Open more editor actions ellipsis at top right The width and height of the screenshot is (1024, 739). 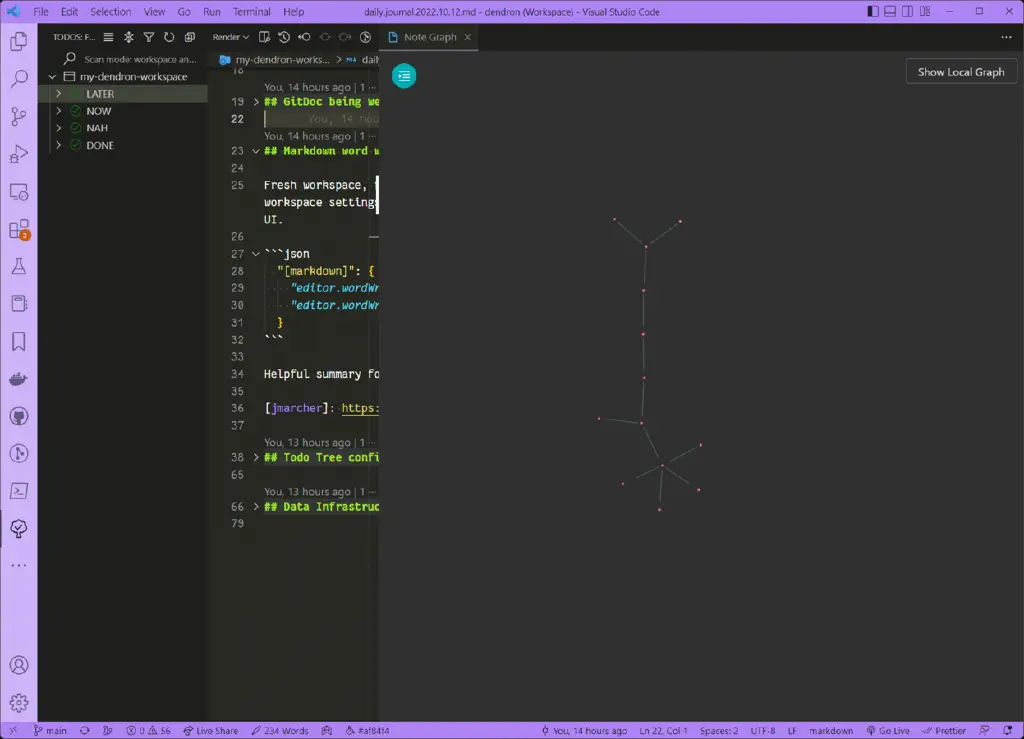coord(1006,37)
